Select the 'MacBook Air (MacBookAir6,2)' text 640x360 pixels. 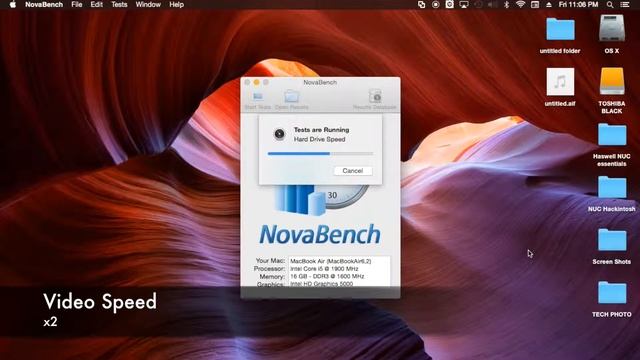(331, 261)
